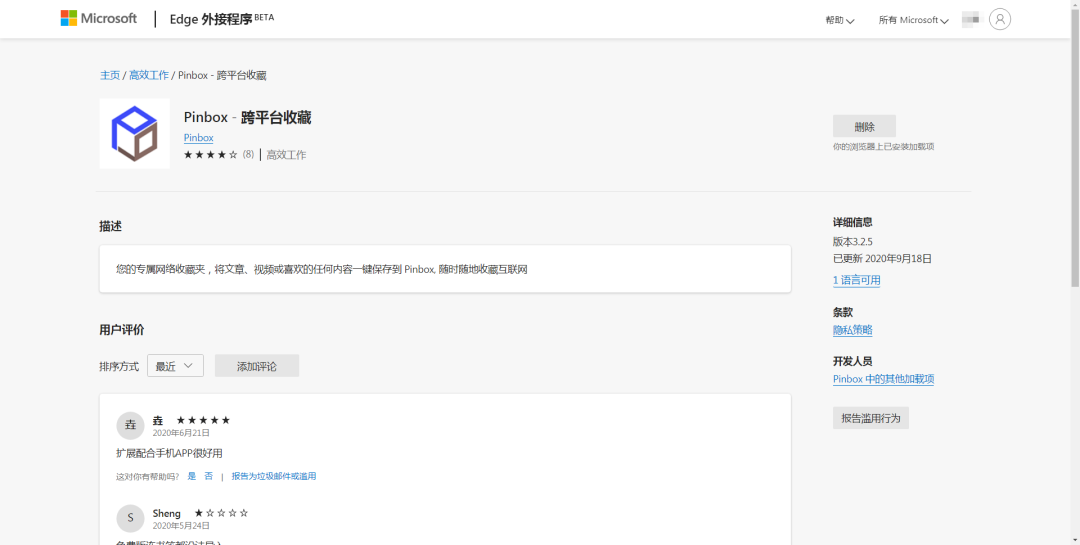
Task: Click the review count (8)
Action: point(248,154)
